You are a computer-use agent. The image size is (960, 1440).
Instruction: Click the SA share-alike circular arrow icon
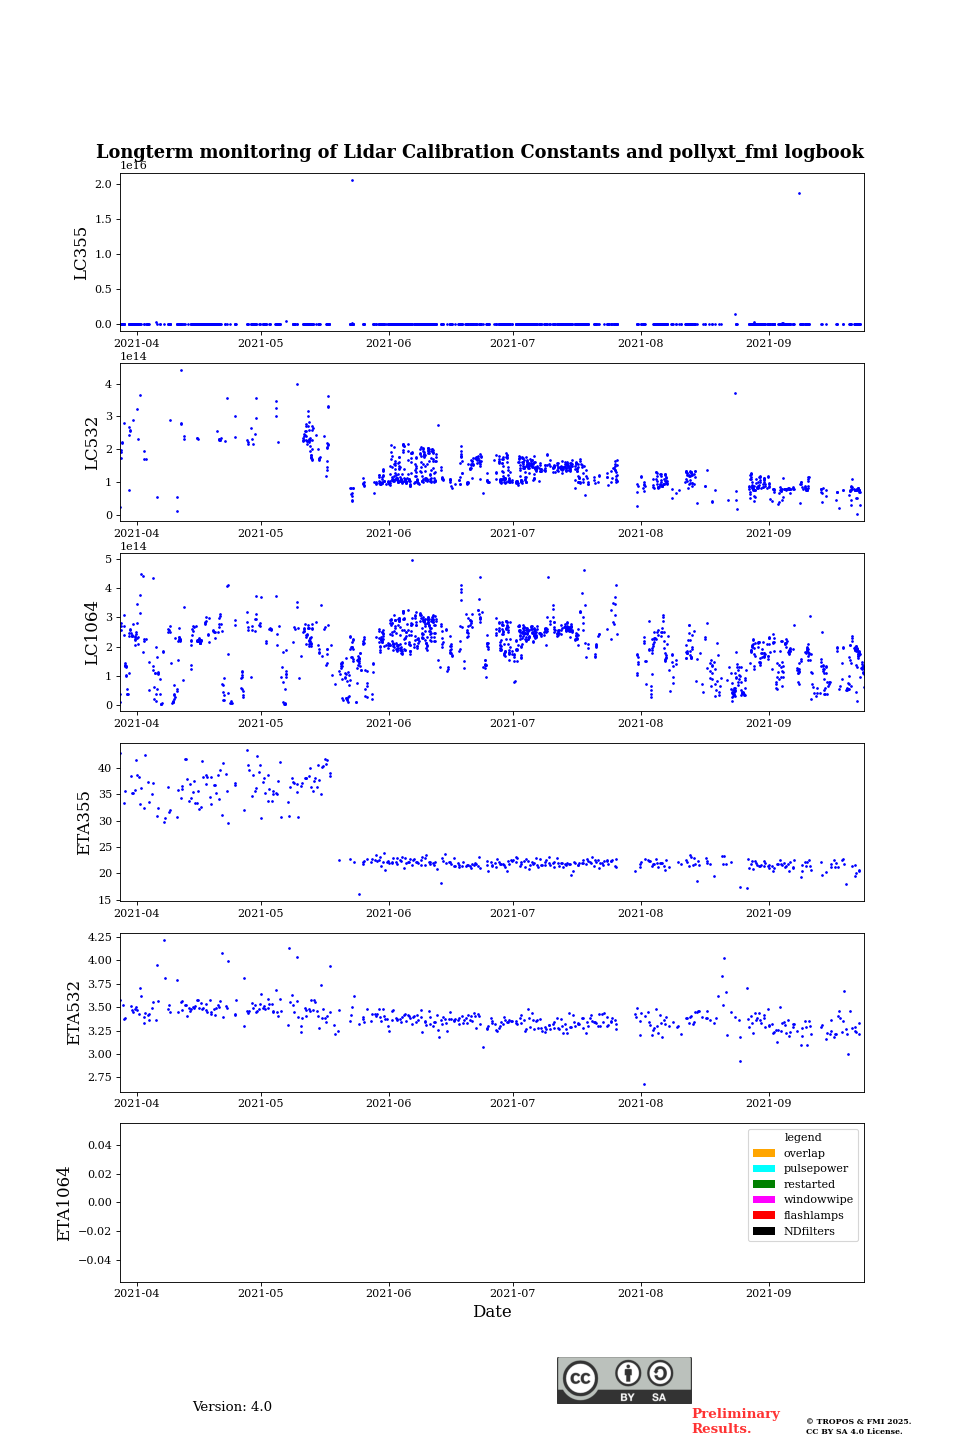pyautogui.click(x=660, y=1373)
